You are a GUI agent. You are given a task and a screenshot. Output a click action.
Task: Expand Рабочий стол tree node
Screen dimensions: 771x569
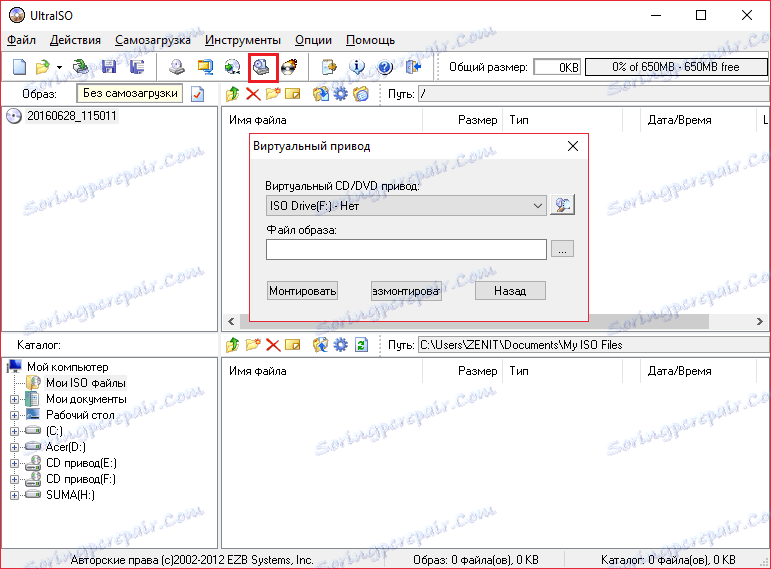pyautogui.click(x=14, y=415)
